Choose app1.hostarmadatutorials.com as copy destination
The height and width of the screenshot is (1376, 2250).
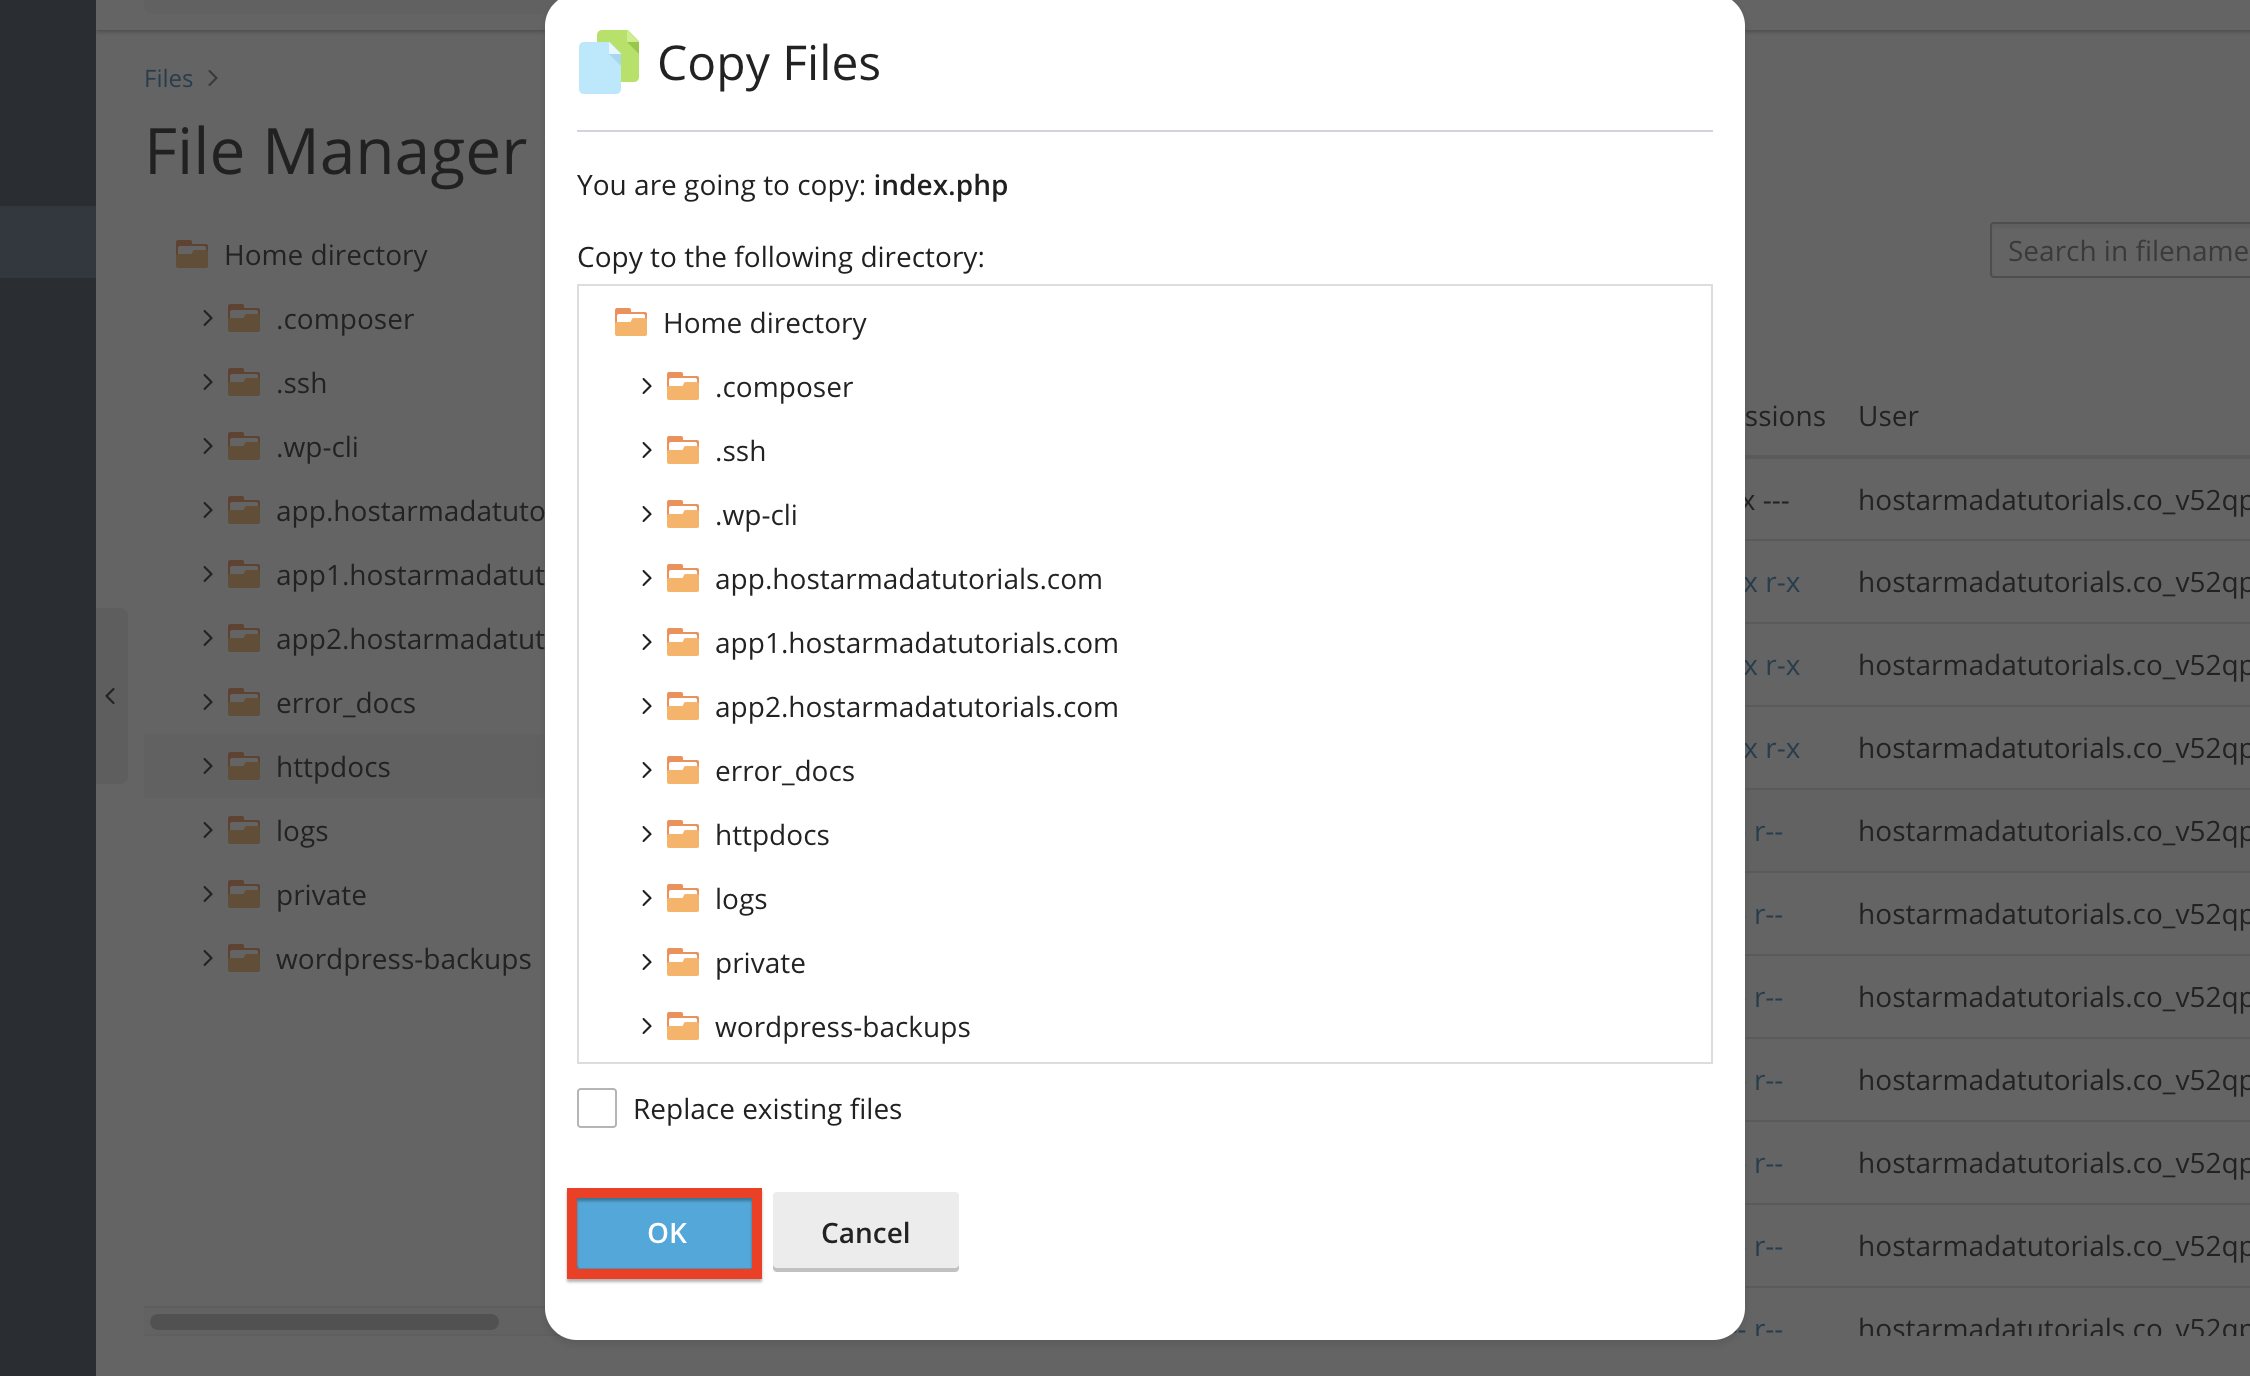coord(916,643)
